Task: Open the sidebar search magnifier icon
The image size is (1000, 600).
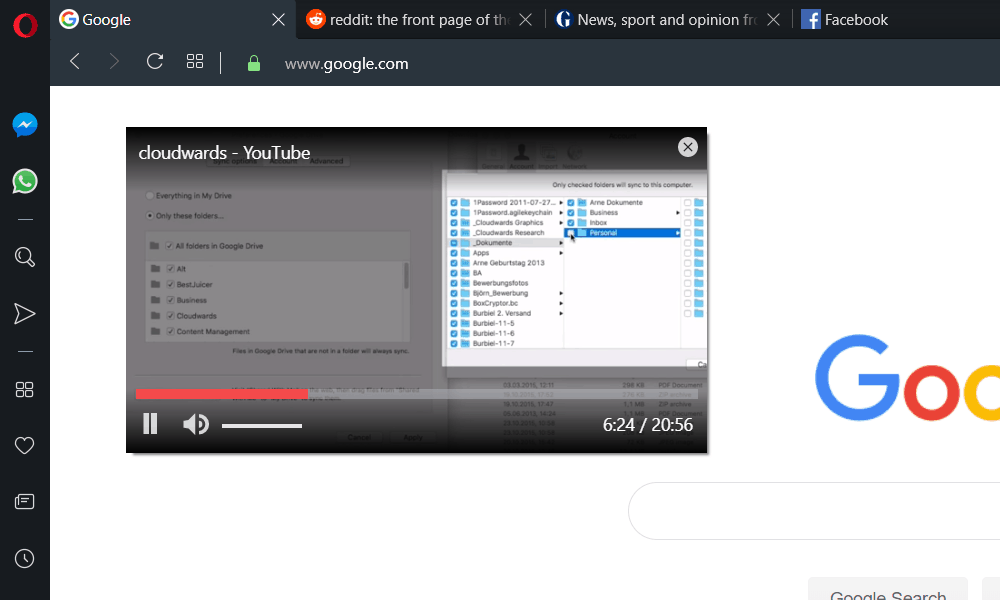Action: point(25,257)
